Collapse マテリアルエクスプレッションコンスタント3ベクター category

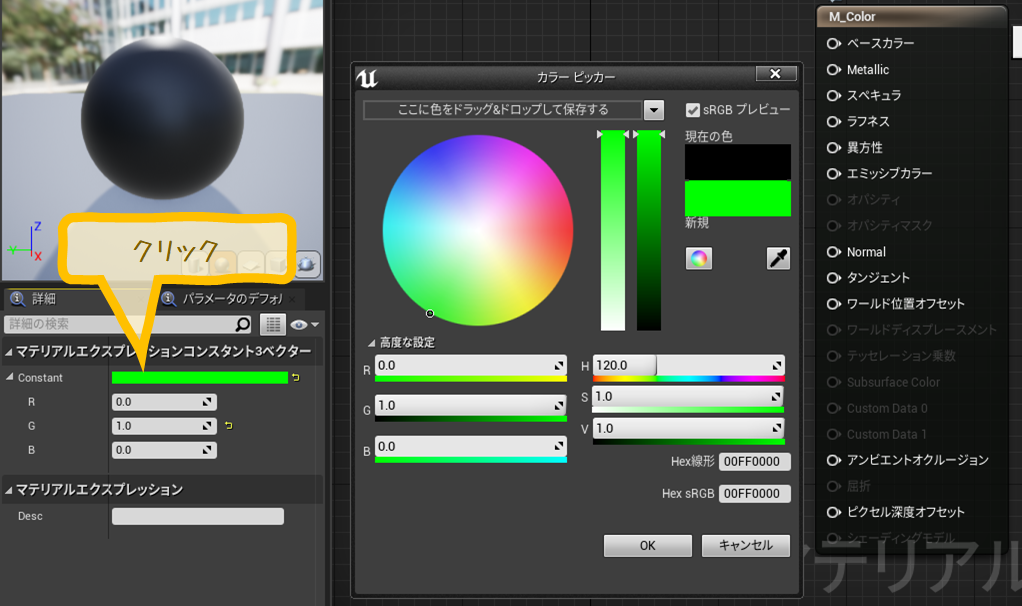[x=9, y=352]
